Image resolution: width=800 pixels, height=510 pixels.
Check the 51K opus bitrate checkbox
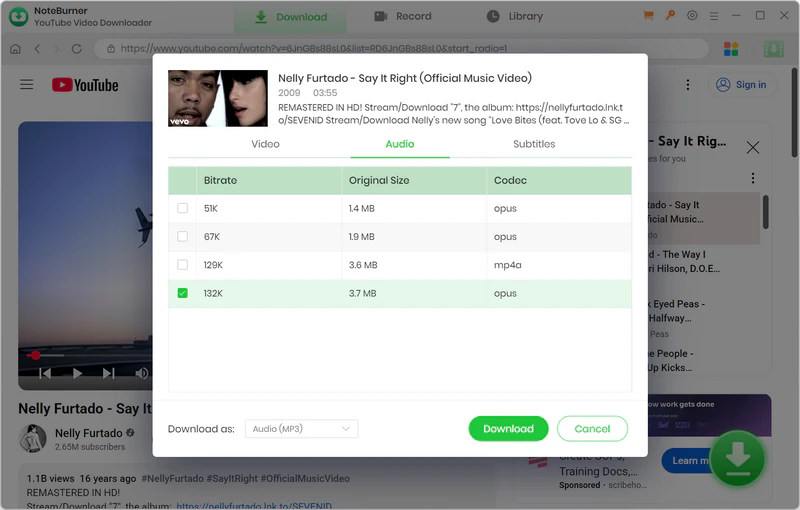tap(182, 208)
